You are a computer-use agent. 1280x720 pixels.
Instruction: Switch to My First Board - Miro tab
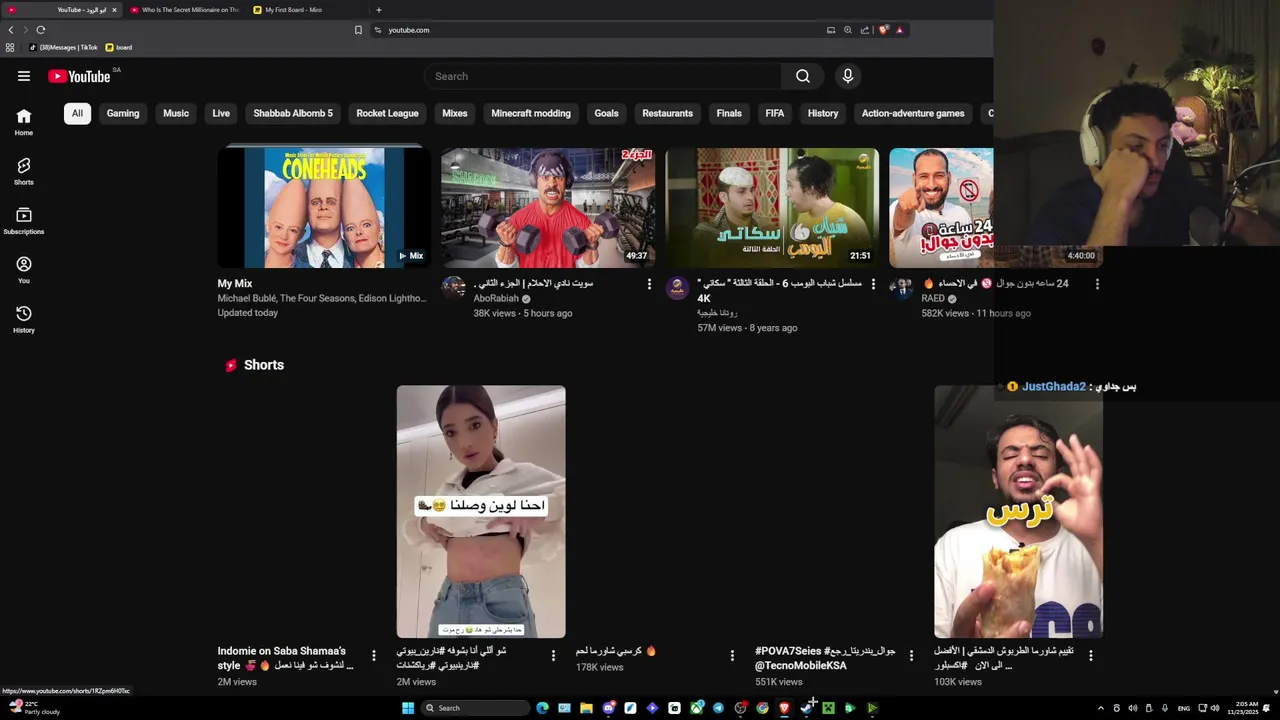(x=308, y=10)
